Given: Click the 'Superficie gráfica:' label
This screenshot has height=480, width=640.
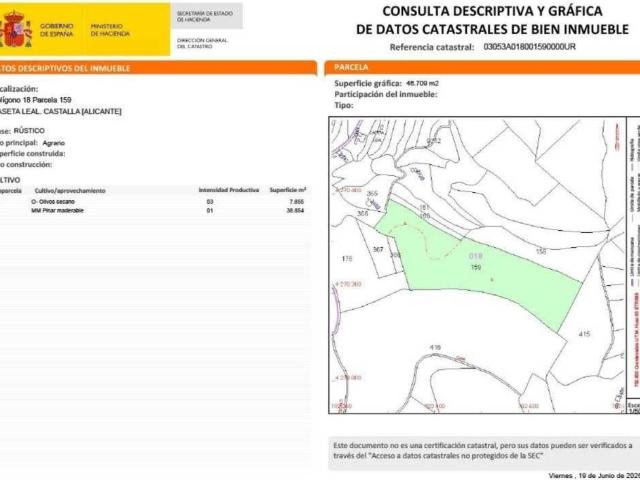Looking at the screenshot, I should coord(368,84).
